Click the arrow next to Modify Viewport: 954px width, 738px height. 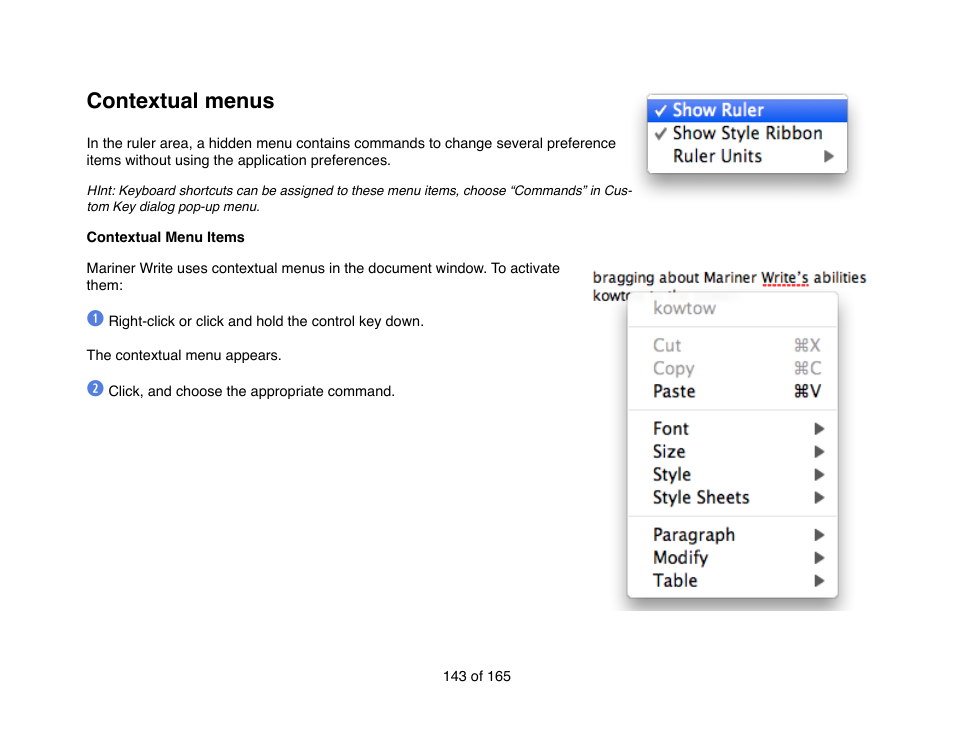click(x=819, y=558)
